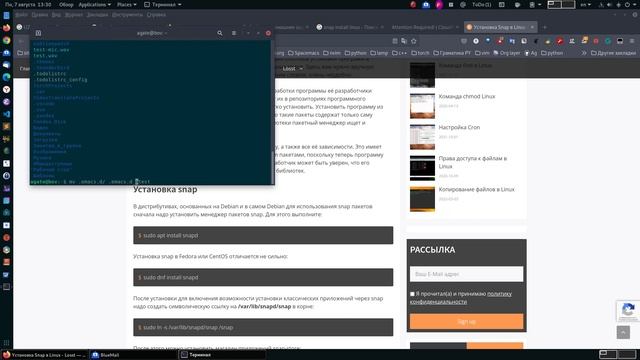
Task: Focus the 'Ваш E-Mail адрес' input field
Action: [x=467, y=274]
